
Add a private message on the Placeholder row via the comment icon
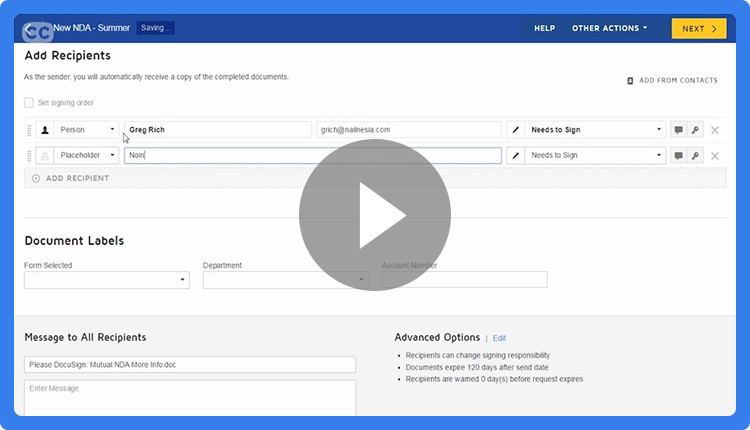pyautogui.click(x=678, y=155)
